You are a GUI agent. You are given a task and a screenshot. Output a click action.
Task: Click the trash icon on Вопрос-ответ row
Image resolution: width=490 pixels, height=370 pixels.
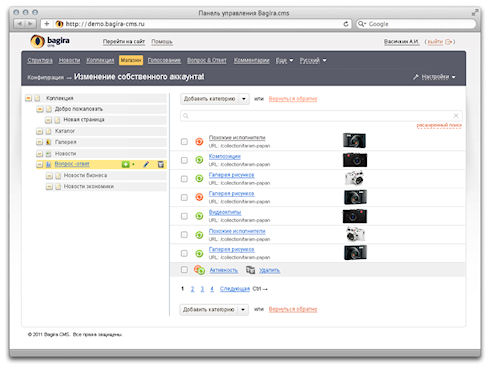(x=161, y=164)
